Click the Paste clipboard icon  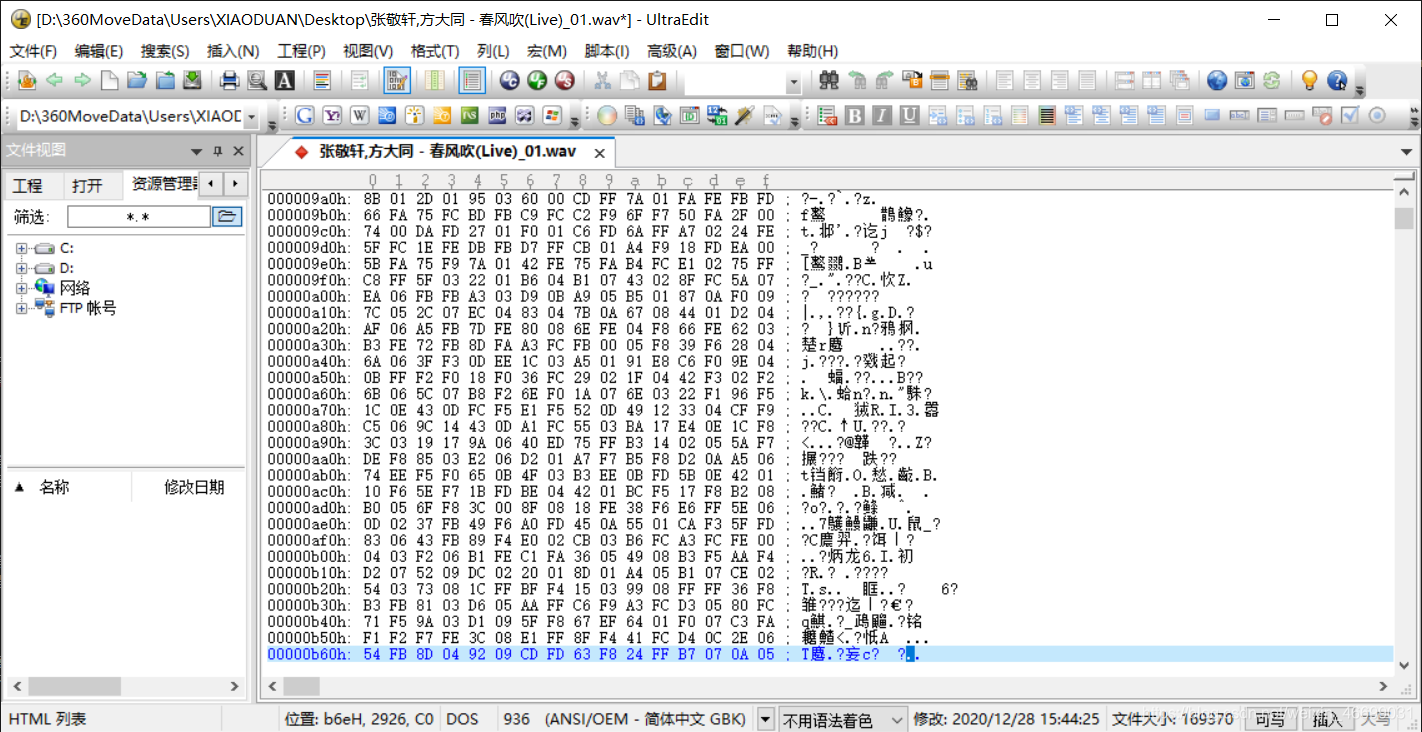coord(657,81)
